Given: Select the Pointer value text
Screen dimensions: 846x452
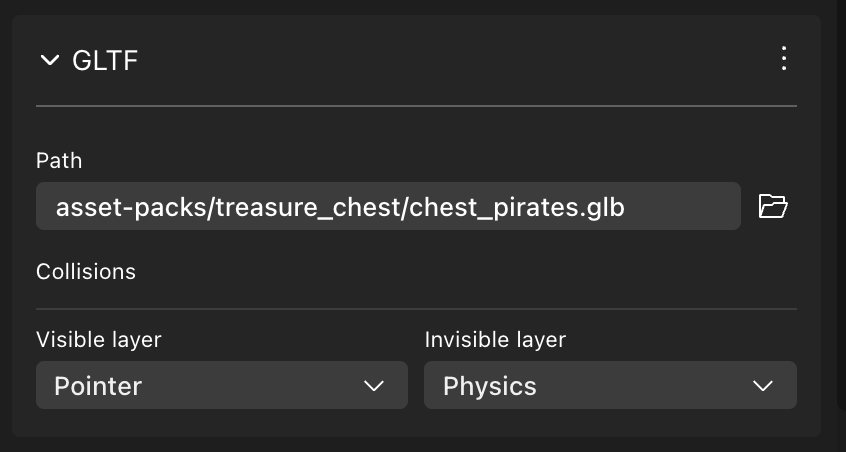Looking at the screenshot, I should click(98, 386).
